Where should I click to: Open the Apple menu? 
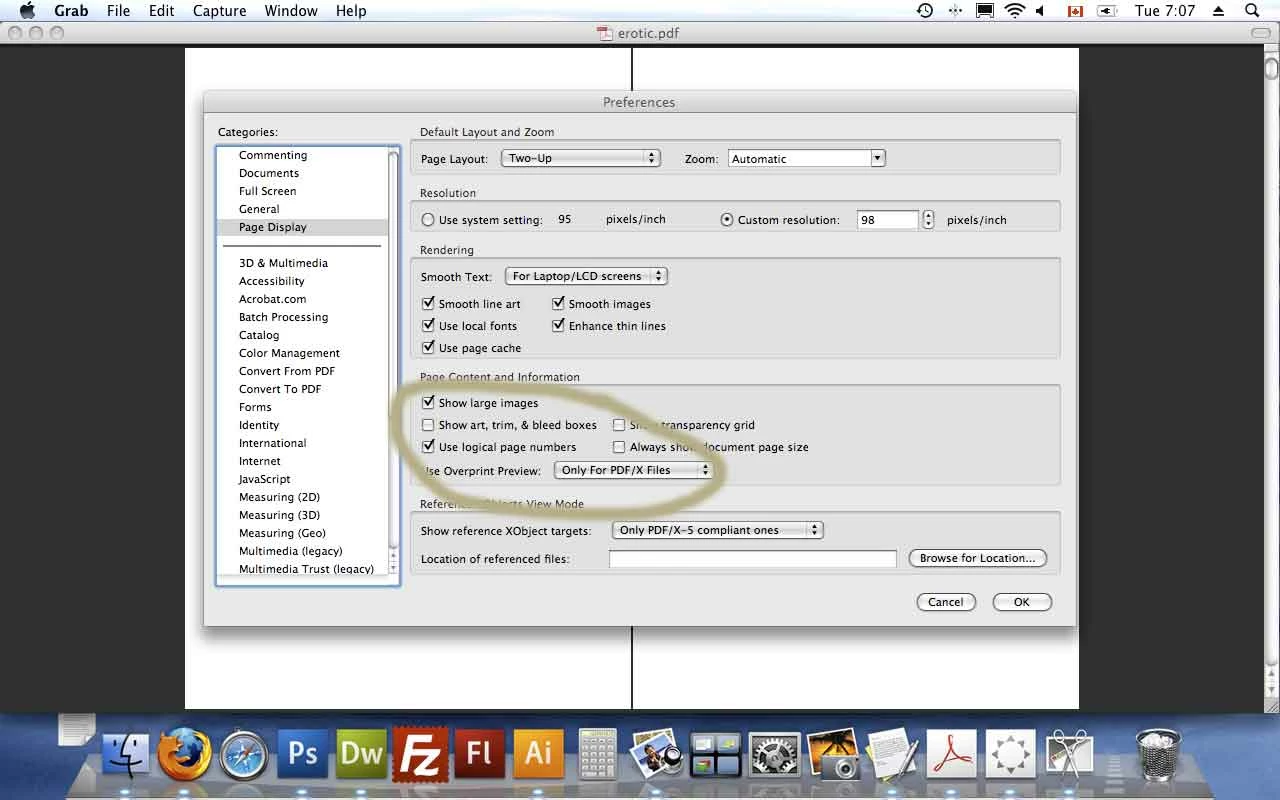pos(27,11)
